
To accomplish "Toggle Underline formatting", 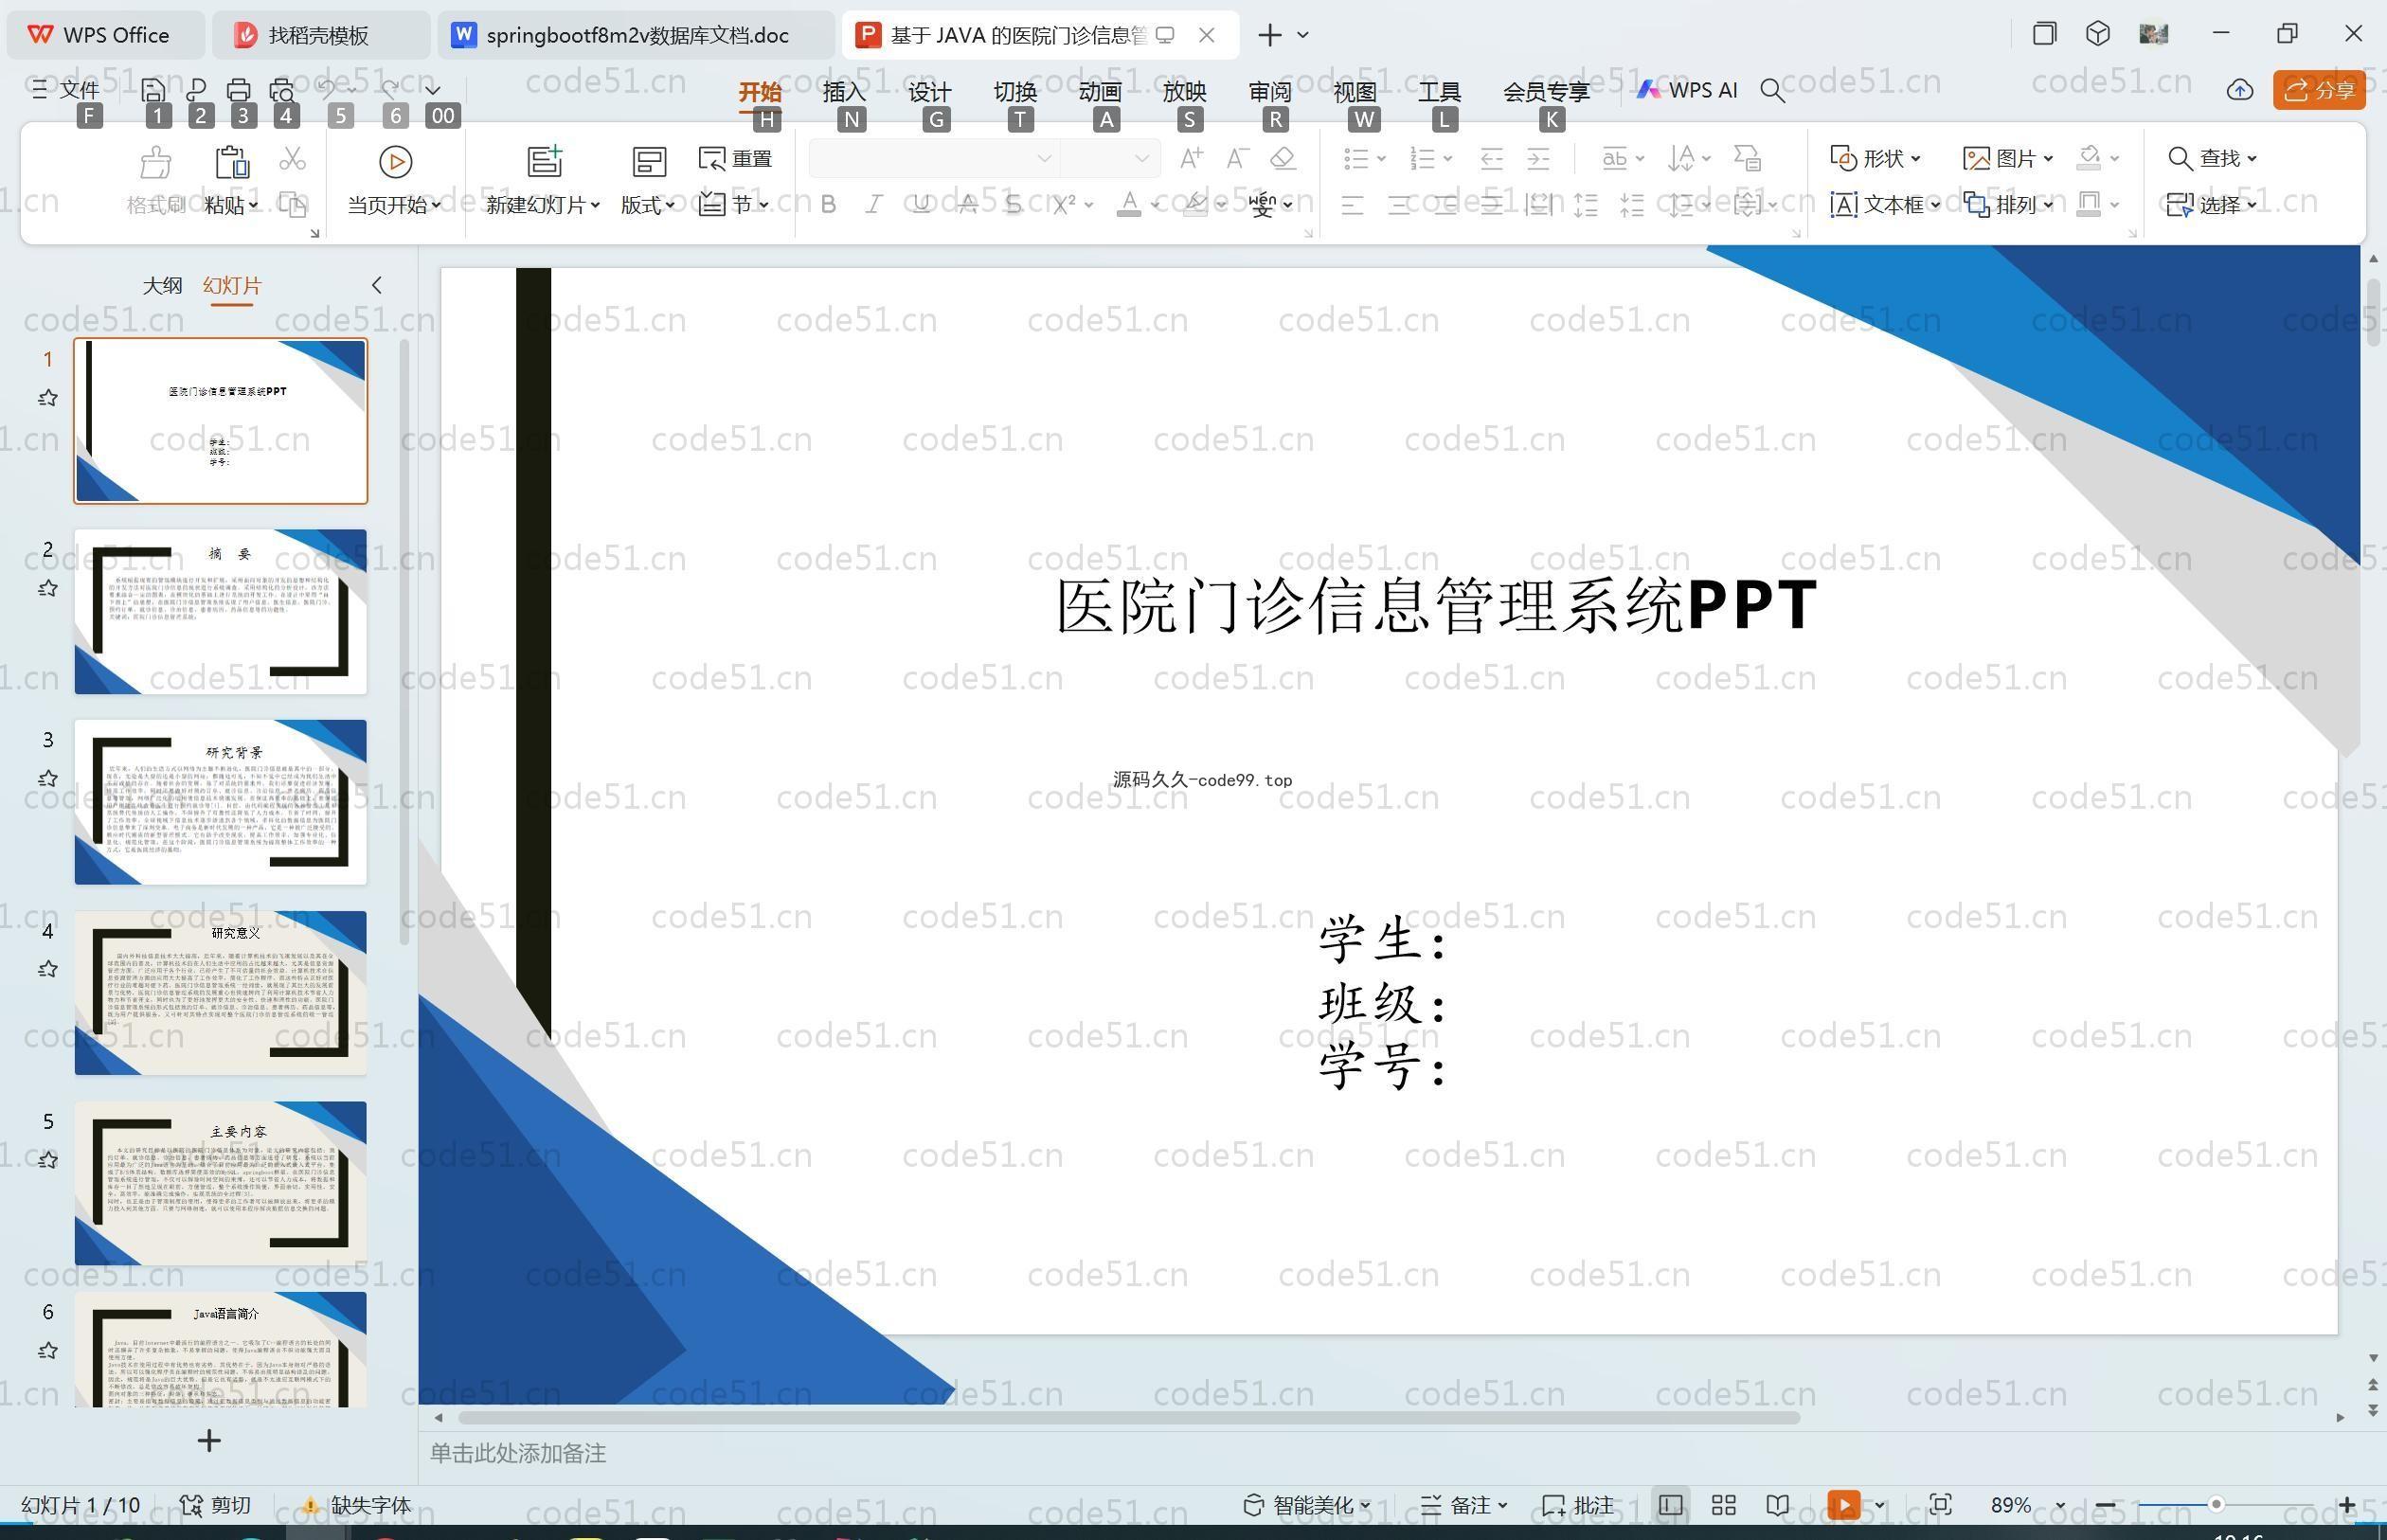I will pyautogui.click(x=921, y=204).
